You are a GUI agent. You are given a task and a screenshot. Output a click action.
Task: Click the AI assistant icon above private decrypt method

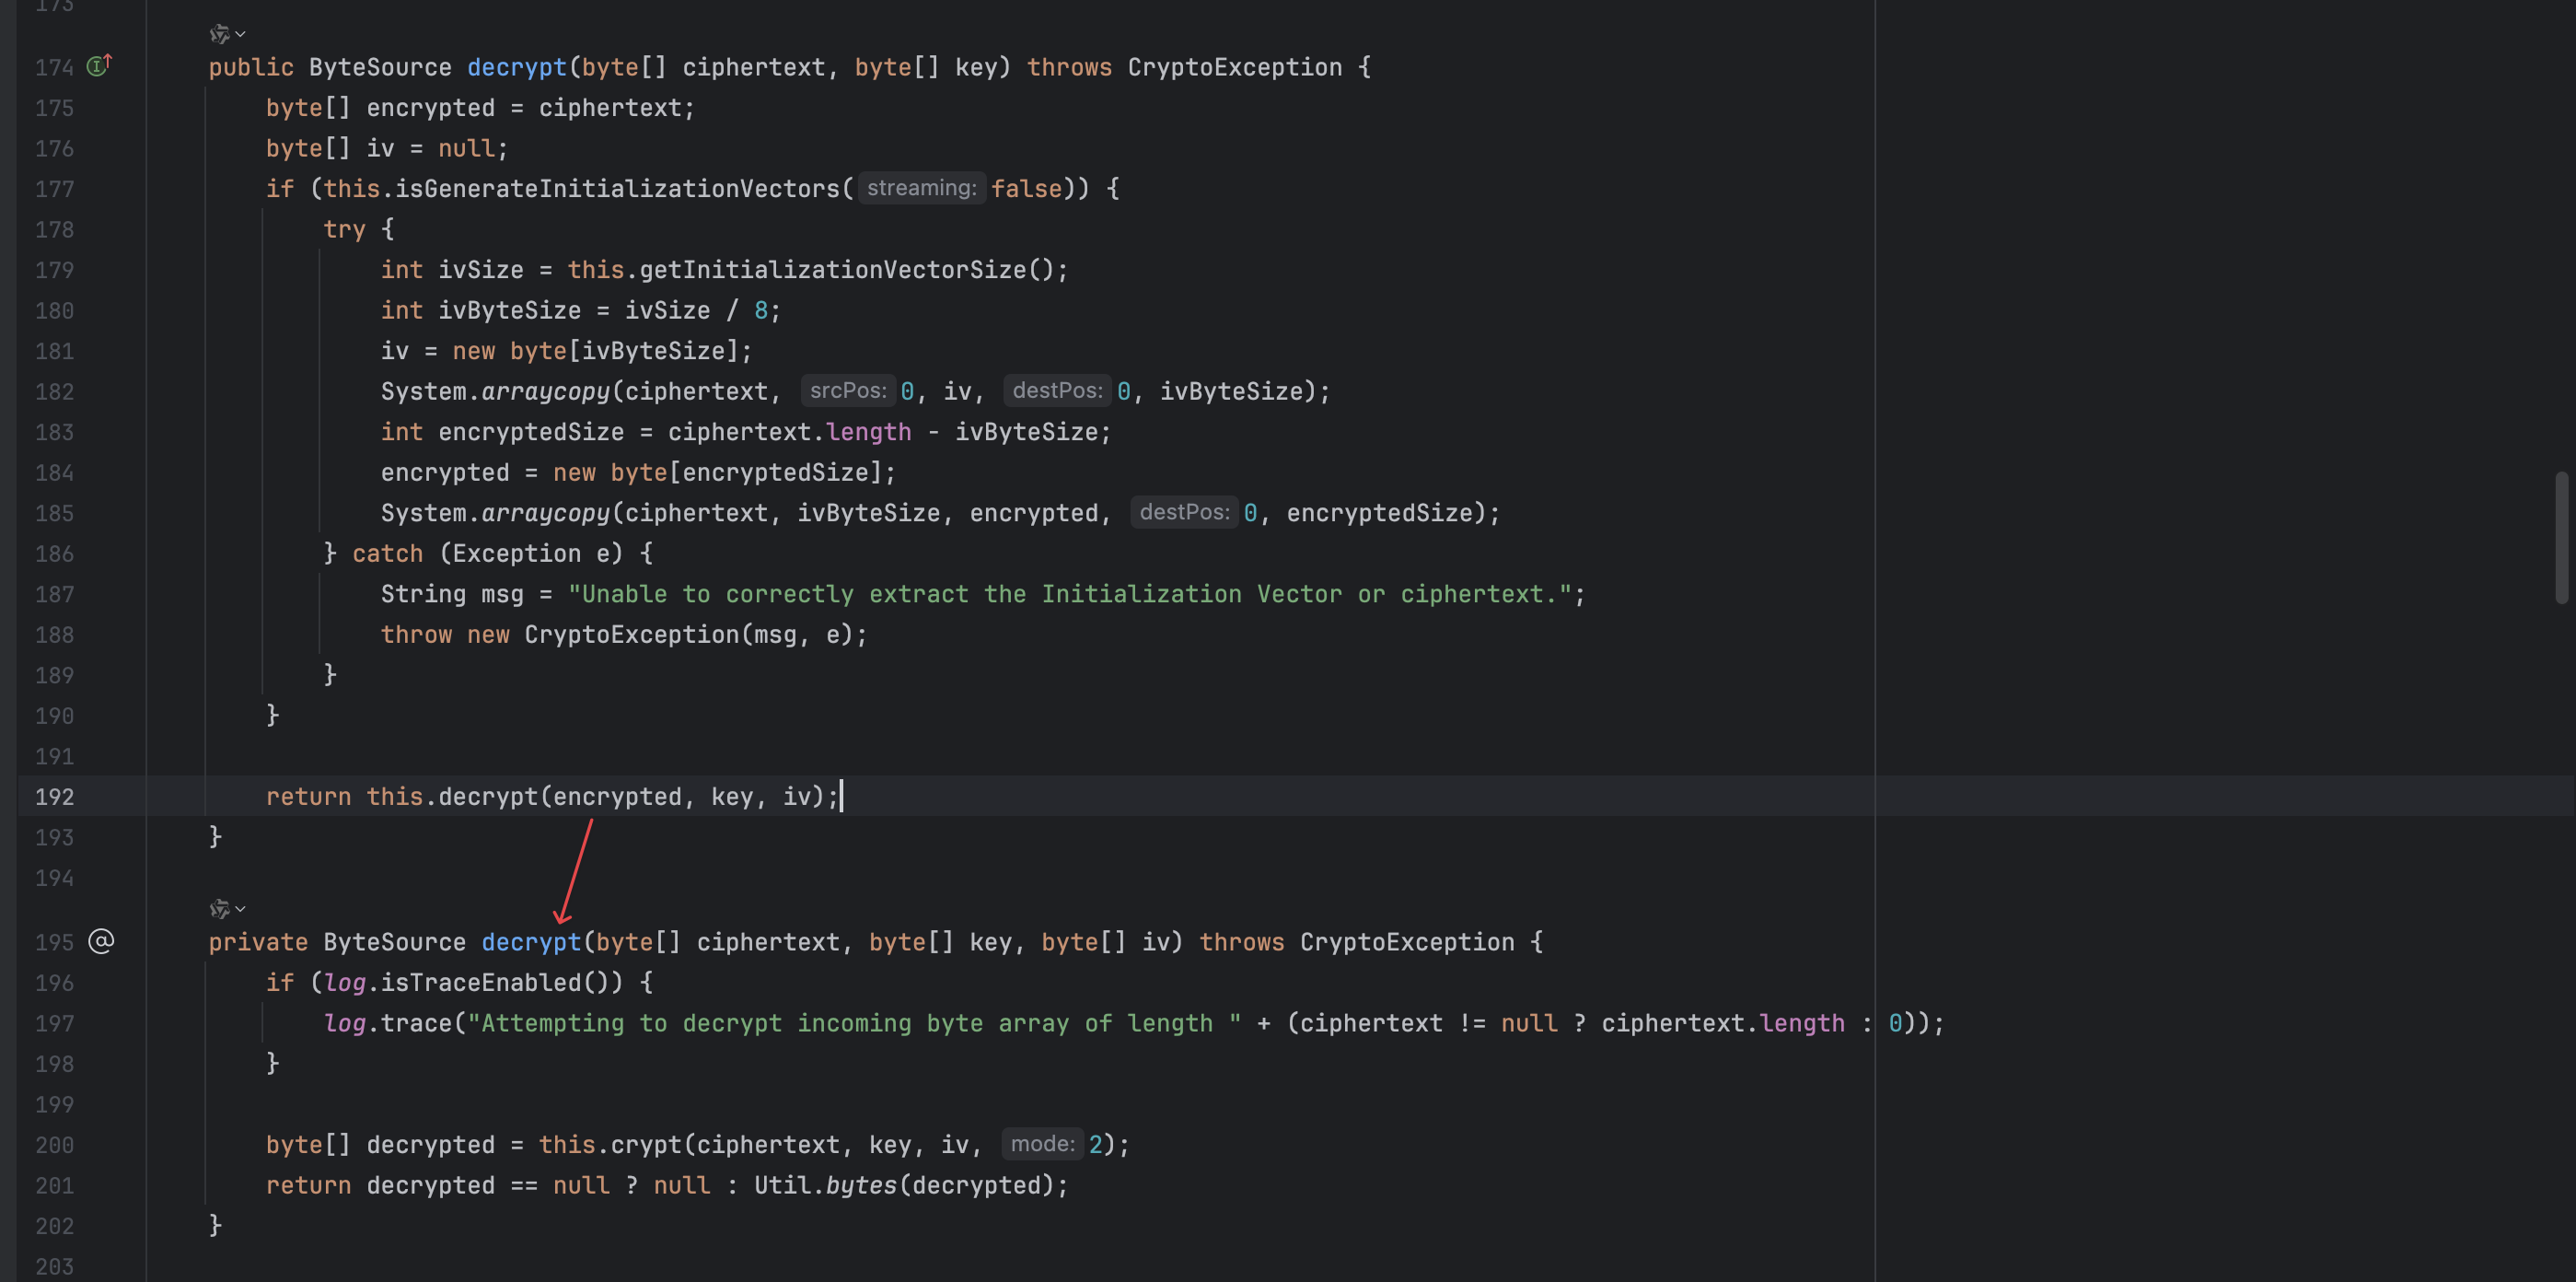pos(219,908)
